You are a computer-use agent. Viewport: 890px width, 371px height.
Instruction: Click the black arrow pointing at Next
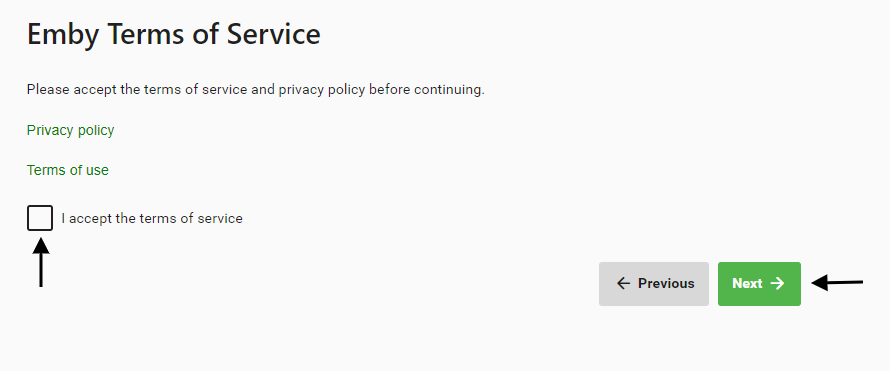pyautogui.click(x=837, y=283)
